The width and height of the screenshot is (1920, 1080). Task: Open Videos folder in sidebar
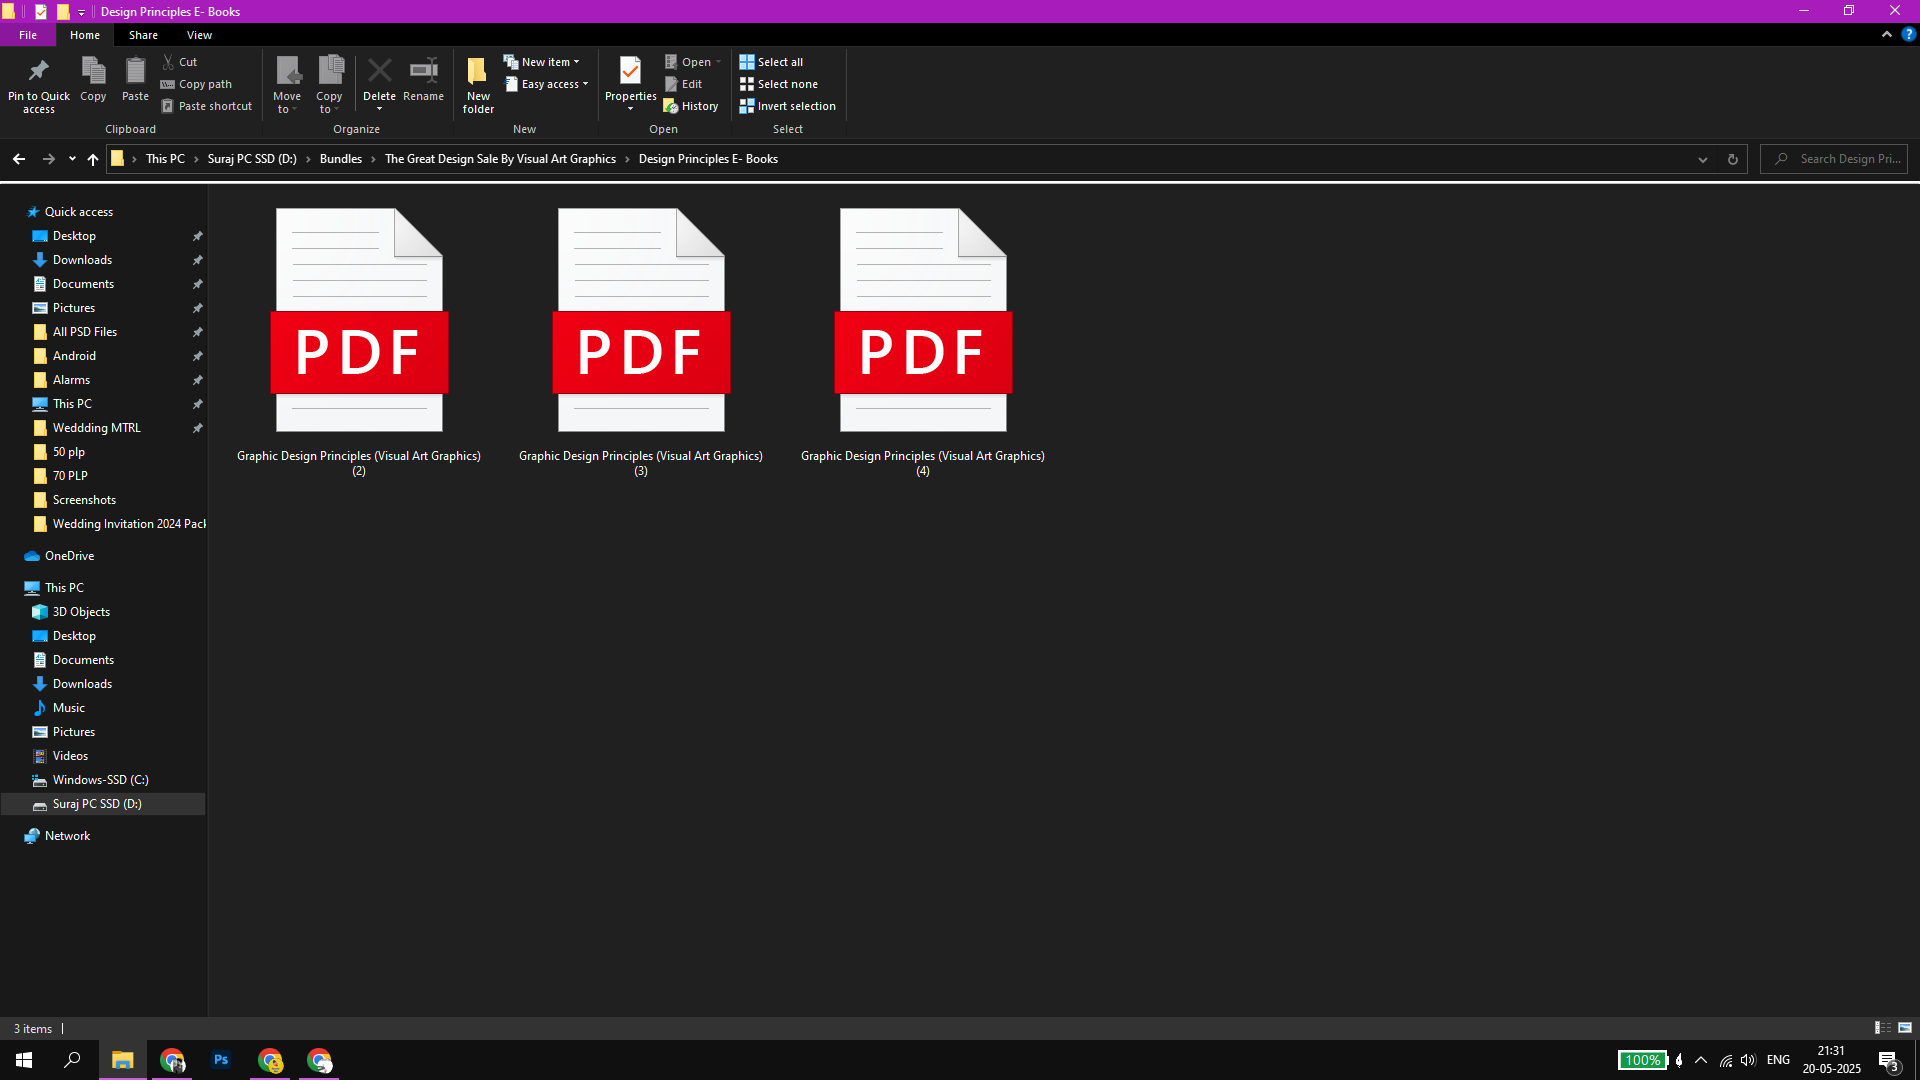[70, 756]
